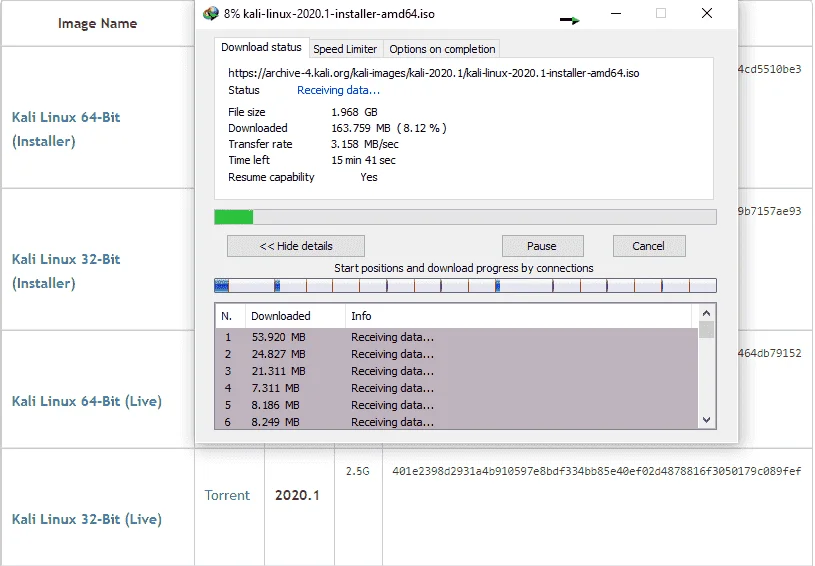Click the 401e2398d2931a4b... checksum on webpage

tap(597, 471)
